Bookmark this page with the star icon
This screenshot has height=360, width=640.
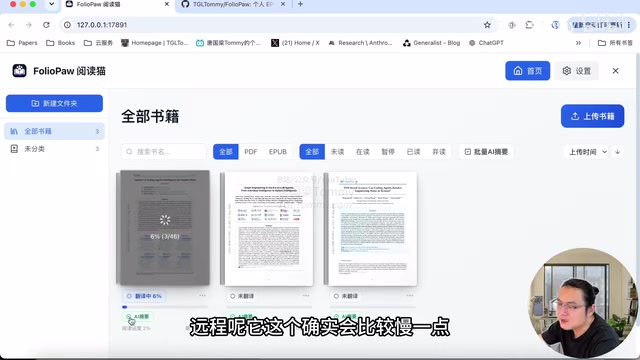click(x=487, y=25)
